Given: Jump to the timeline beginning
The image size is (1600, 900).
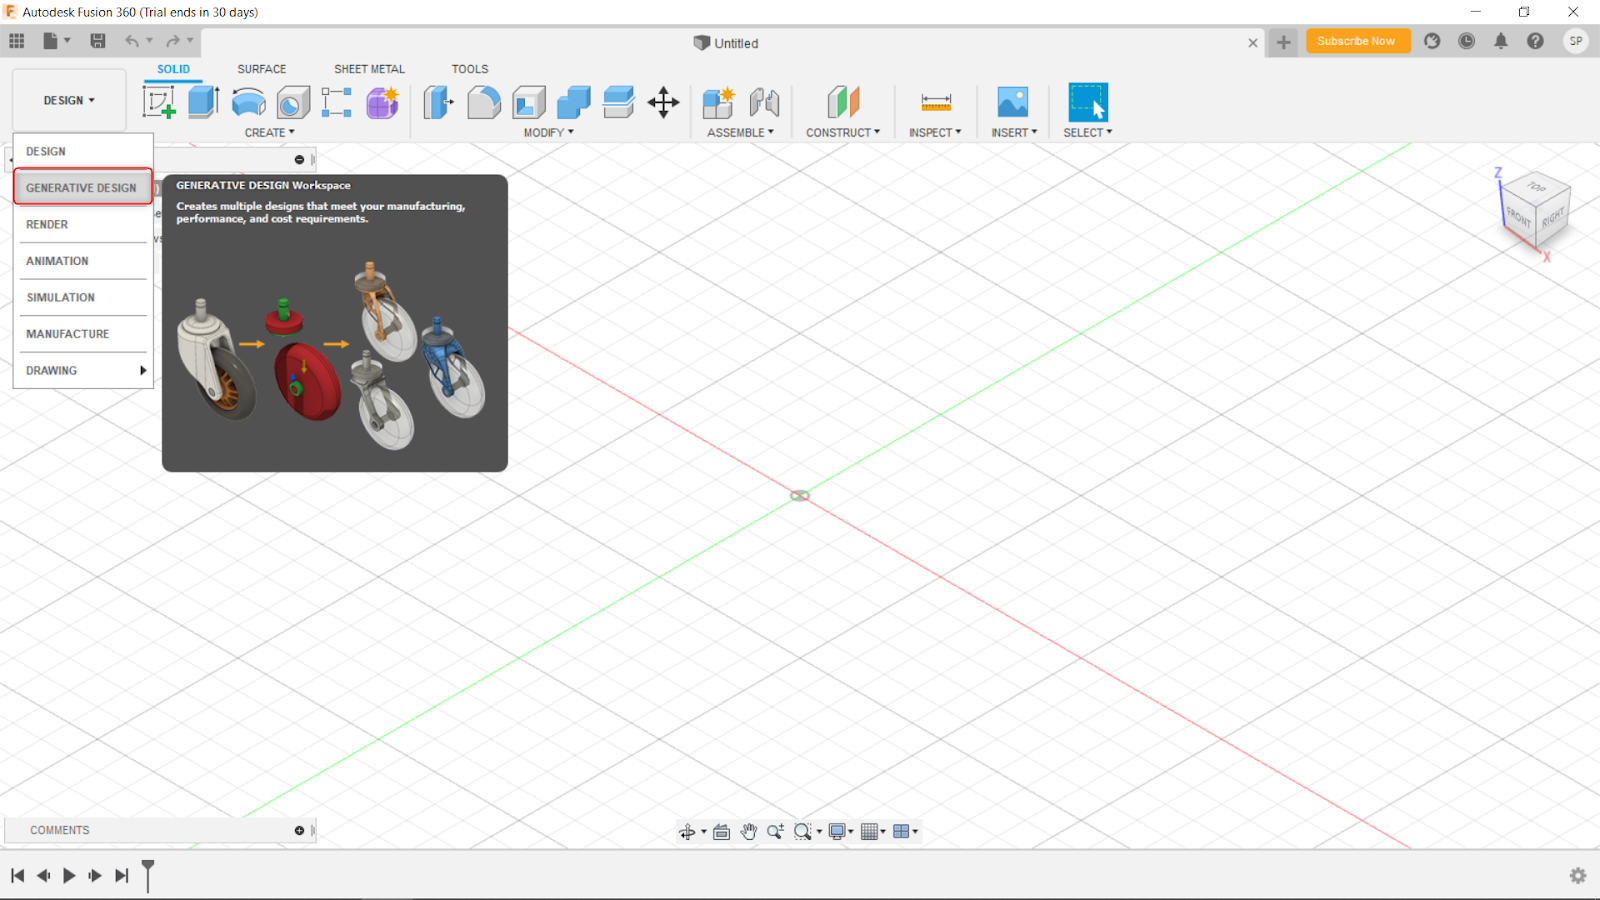Looking at the screenshot, I should [x=17, y=876].
